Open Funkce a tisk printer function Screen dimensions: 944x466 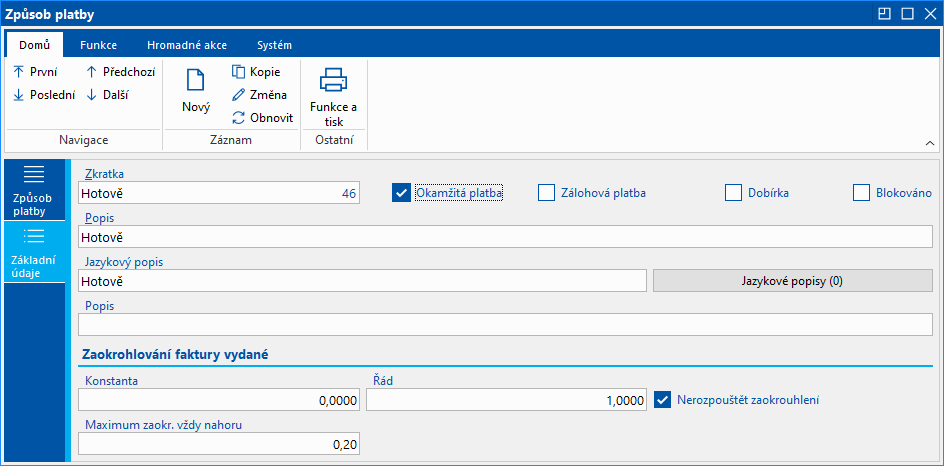coord(334,96)
